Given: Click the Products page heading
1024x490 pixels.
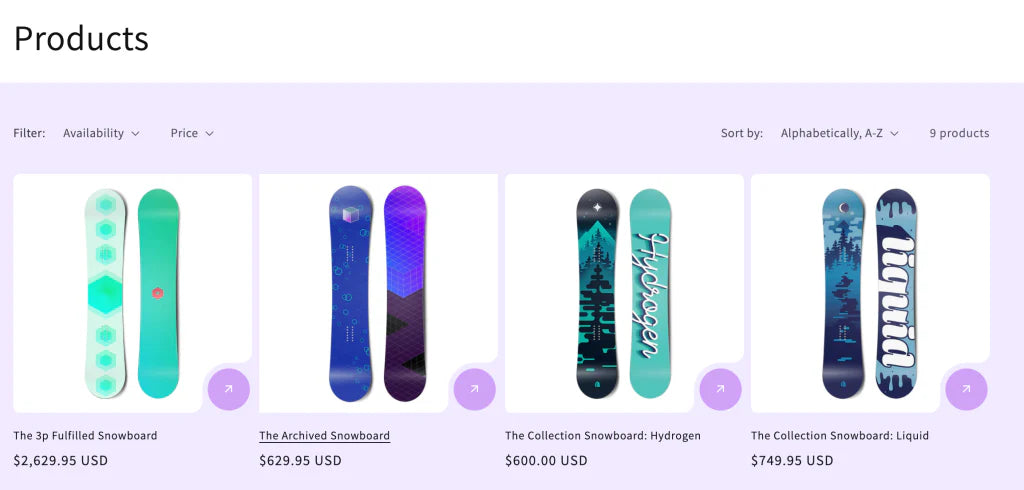Looking at the screenshot, I should click(x=81, y=38).
